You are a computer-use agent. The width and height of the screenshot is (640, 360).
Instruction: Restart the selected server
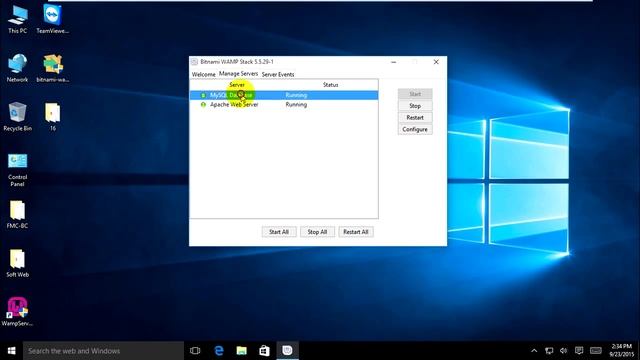415,118
